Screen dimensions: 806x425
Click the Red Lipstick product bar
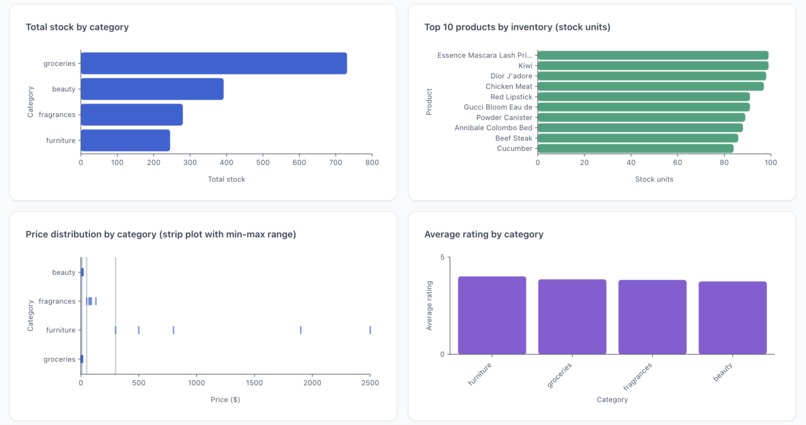coord(644,97)
